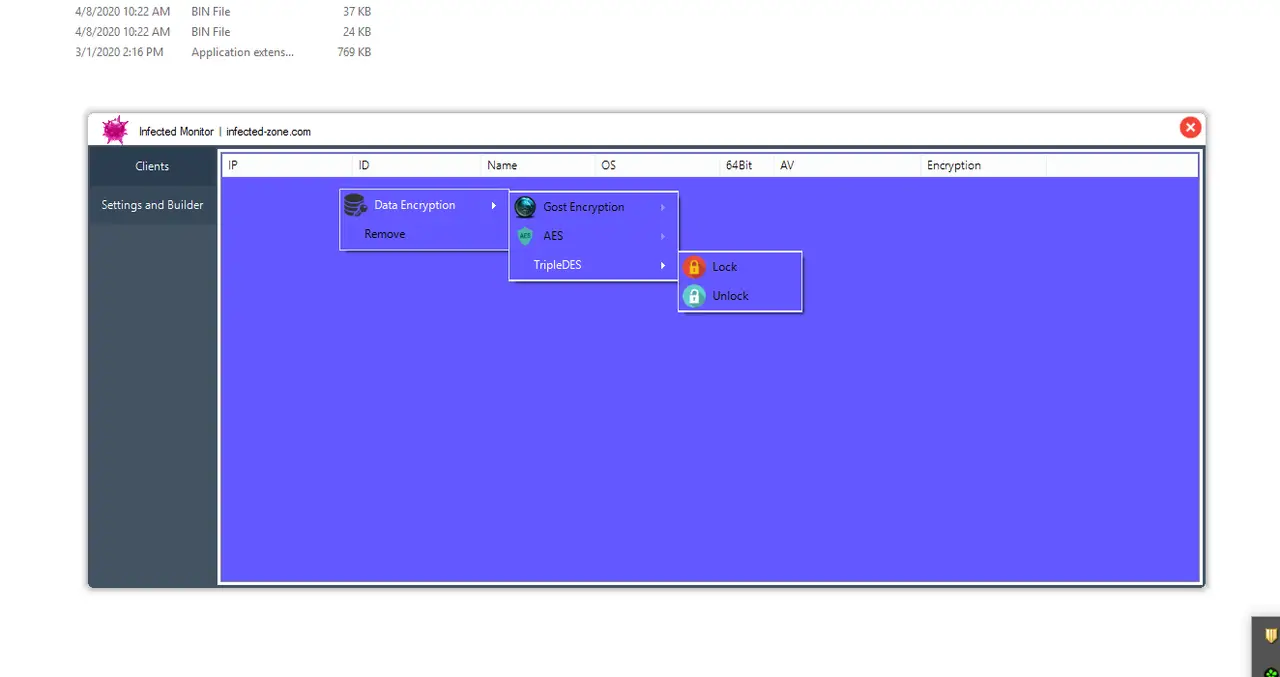Select the Application extension file row
This screenshot has width=1280, height=677.
coord(242,52)
